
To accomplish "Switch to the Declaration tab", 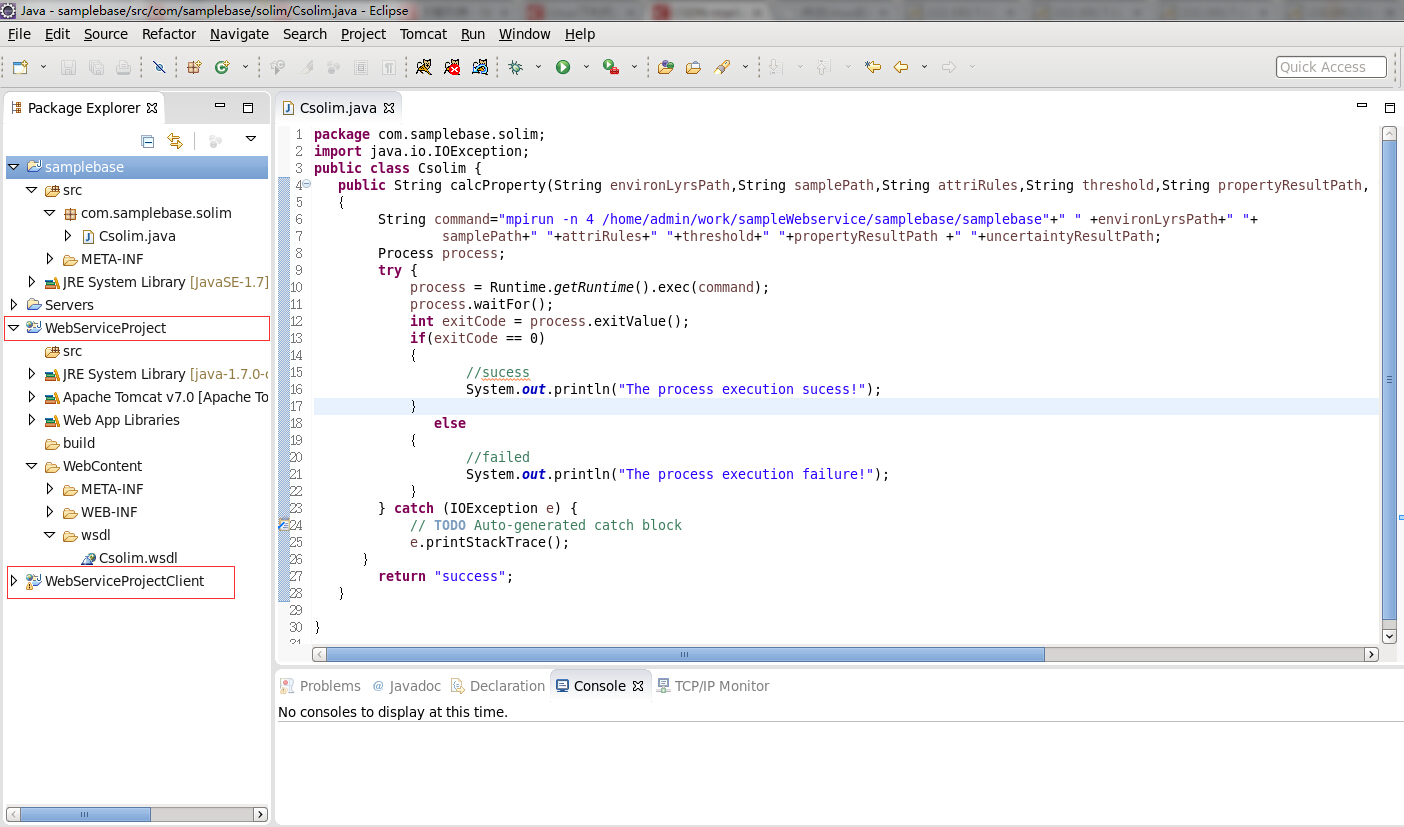I will point(498,686).
